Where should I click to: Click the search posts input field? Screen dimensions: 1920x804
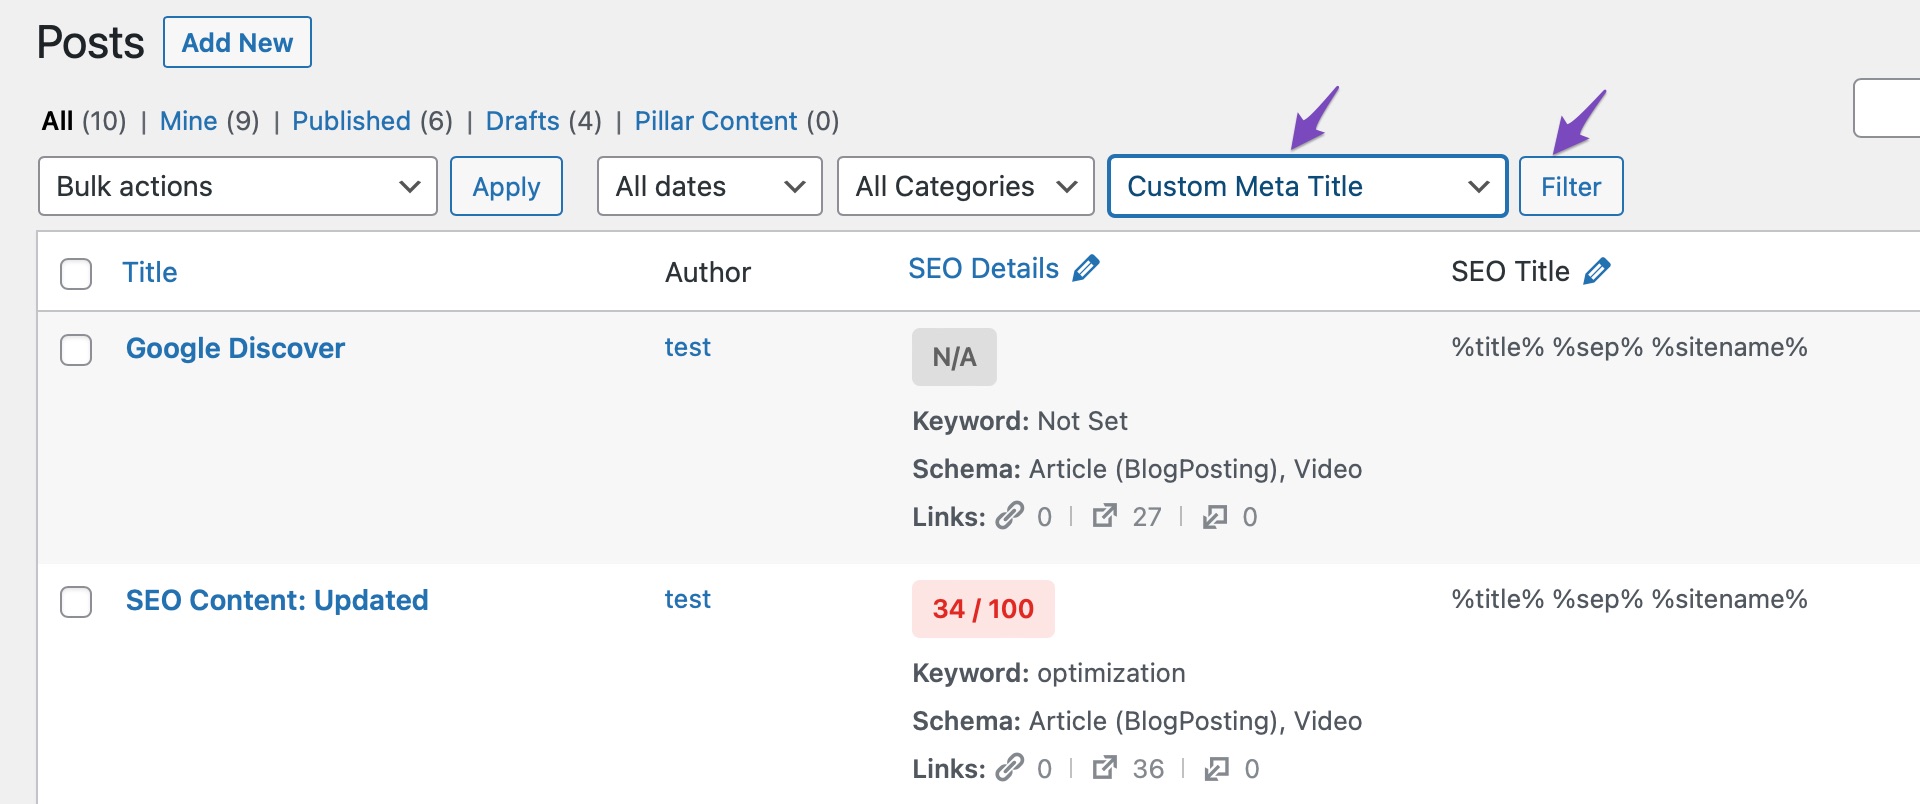[1886, 107]
